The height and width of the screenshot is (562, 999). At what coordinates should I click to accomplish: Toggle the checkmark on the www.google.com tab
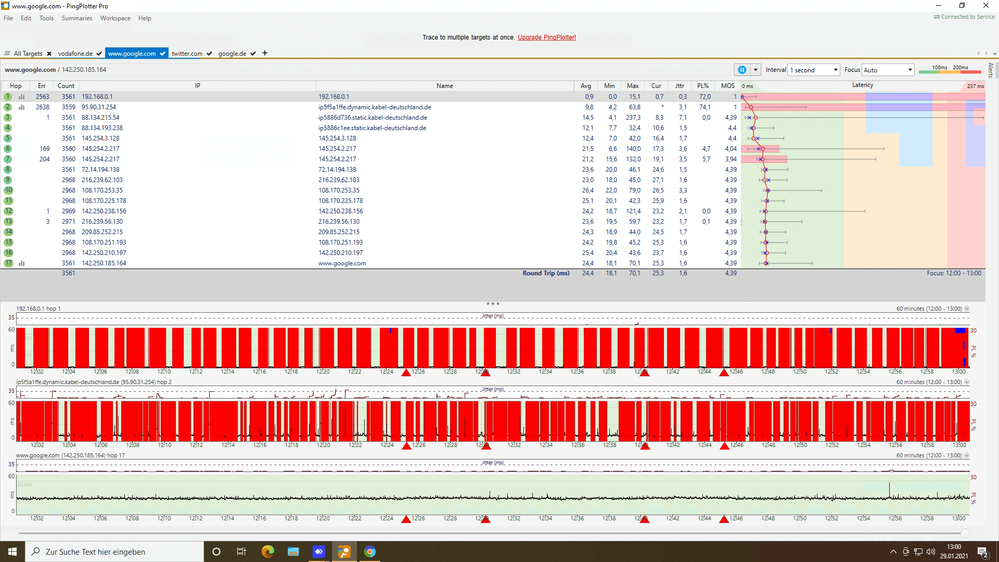coord(163,54)
